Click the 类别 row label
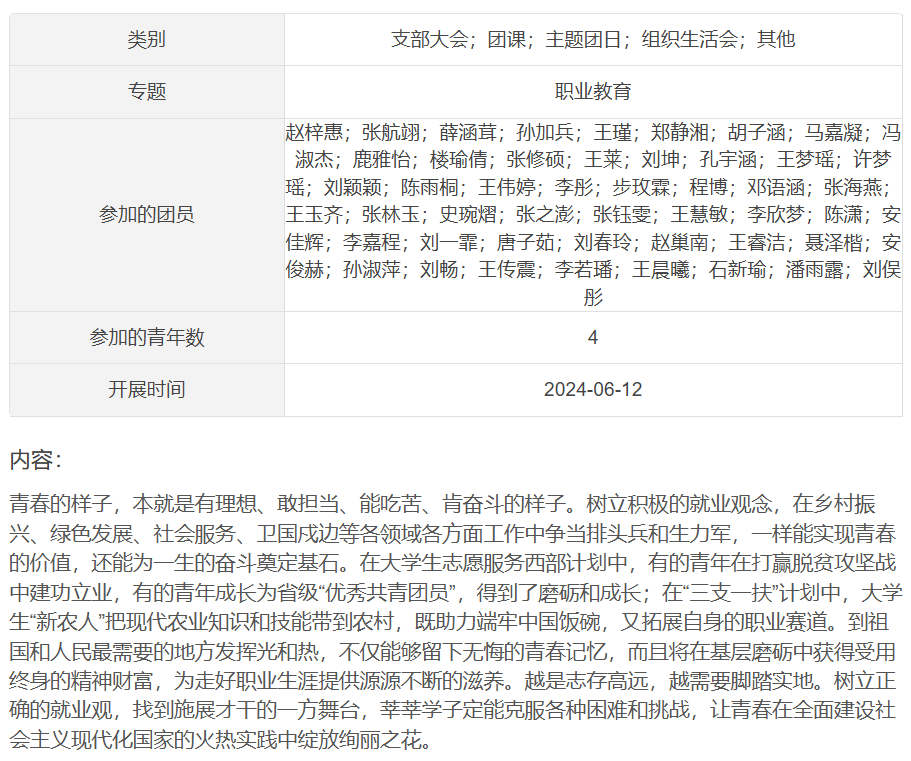 (146, 40)
